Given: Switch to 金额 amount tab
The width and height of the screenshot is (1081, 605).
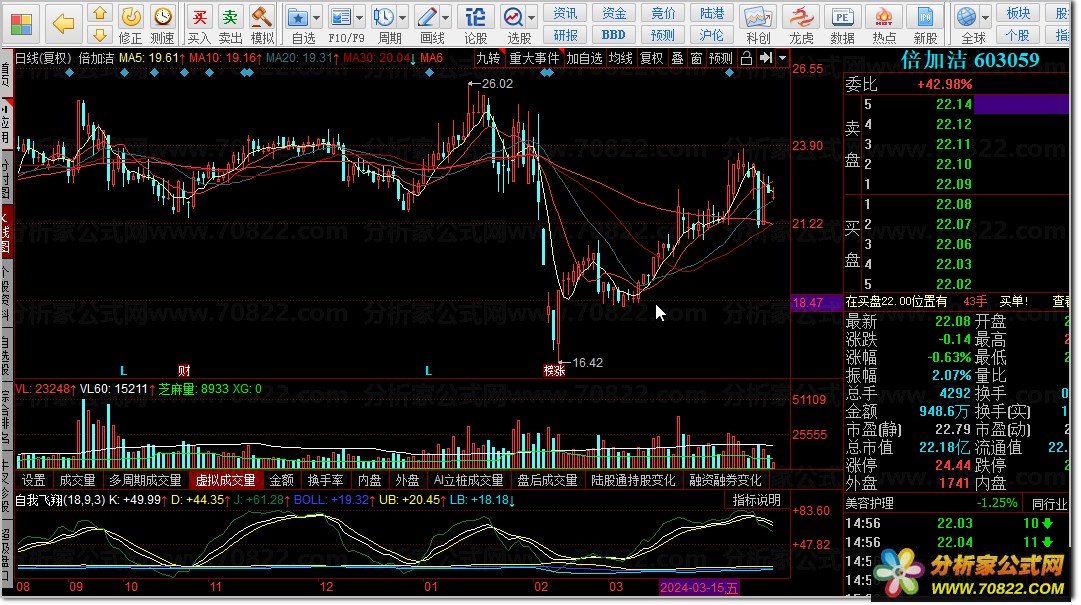Looking at the screenshot, I should point(281,480).
